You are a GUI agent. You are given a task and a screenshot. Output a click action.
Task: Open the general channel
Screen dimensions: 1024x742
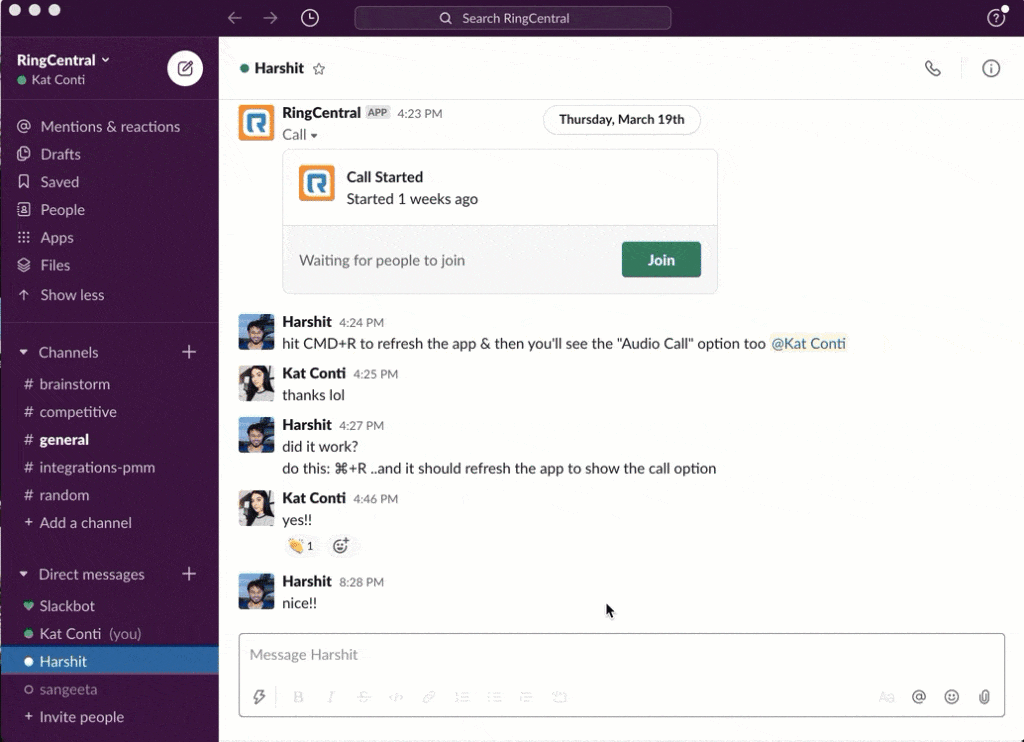pos(64,440)
